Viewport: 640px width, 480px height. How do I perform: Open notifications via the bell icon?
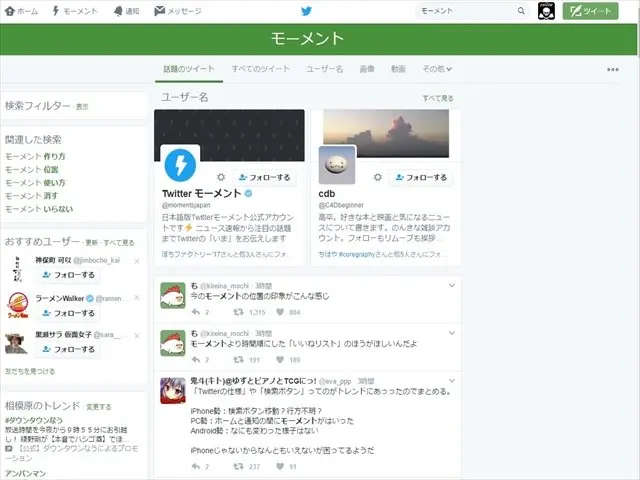coord(118,11)
